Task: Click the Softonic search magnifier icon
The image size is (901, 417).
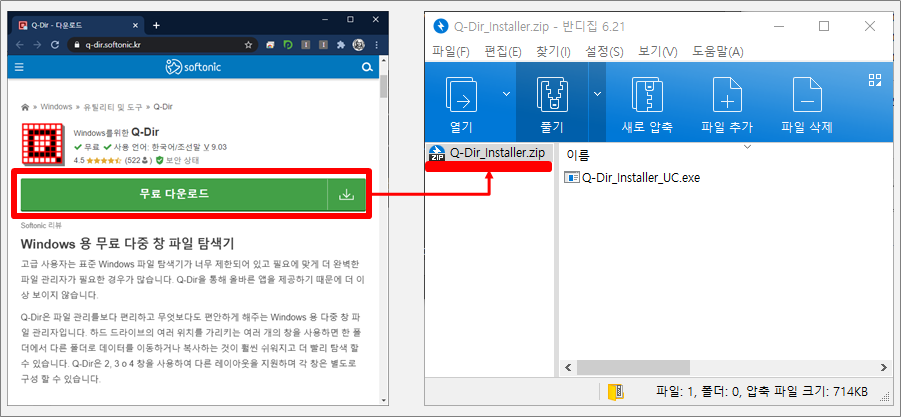Action: tap(367, 68)
